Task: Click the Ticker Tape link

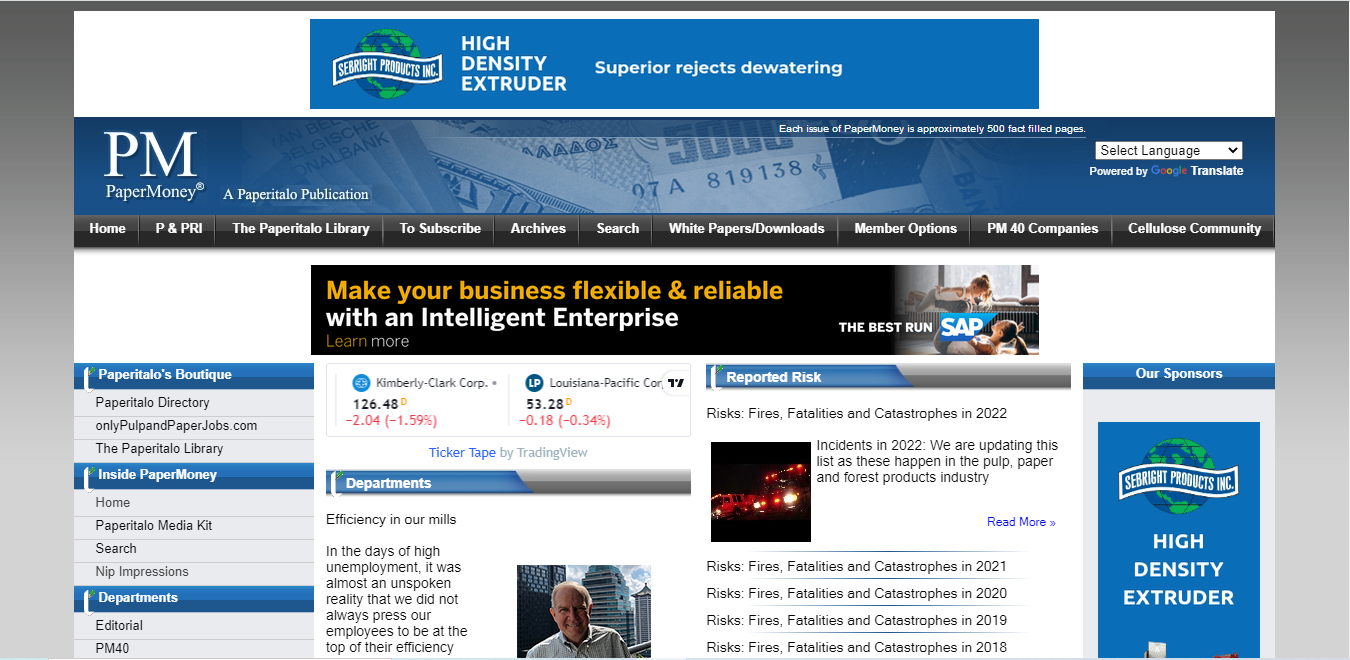Action: click(462, 453)
